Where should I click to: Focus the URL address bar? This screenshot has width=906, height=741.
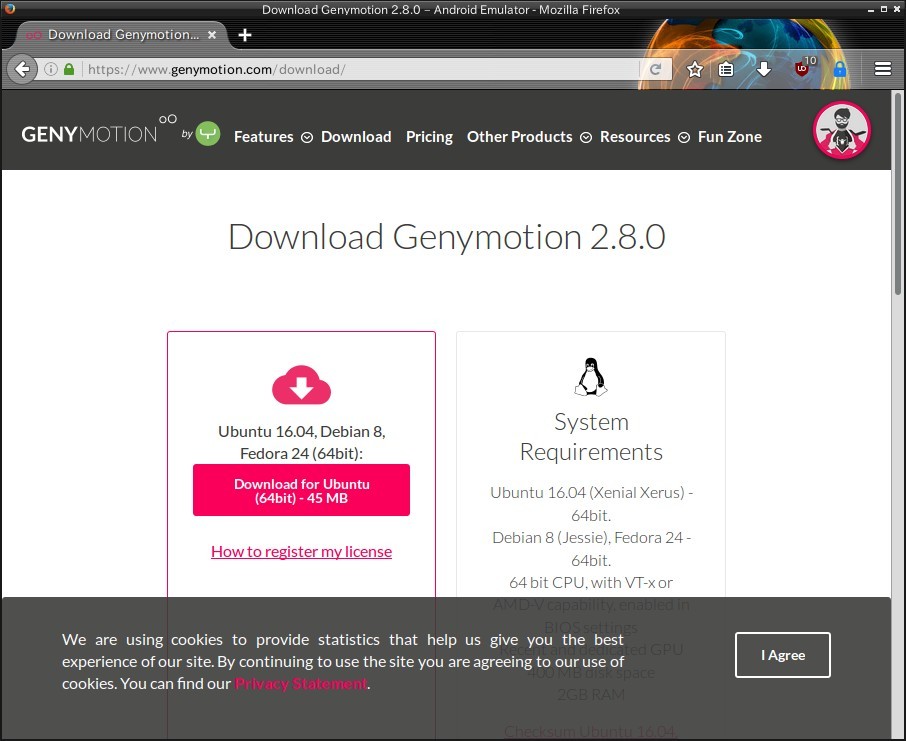pyautogui.click(x=361, y=69)
